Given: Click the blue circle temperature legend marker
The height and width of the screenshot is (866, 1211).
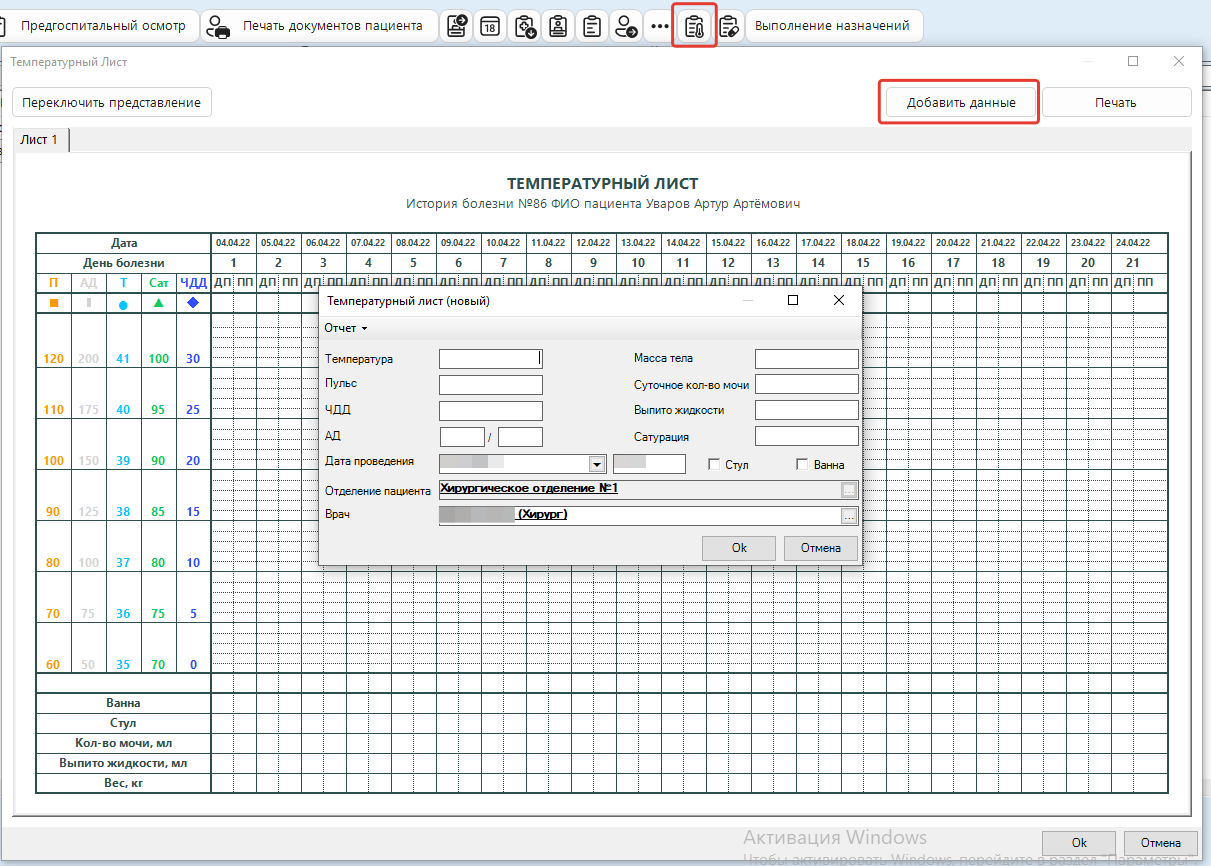Looking at the screenshot, I should click(123, 304).
